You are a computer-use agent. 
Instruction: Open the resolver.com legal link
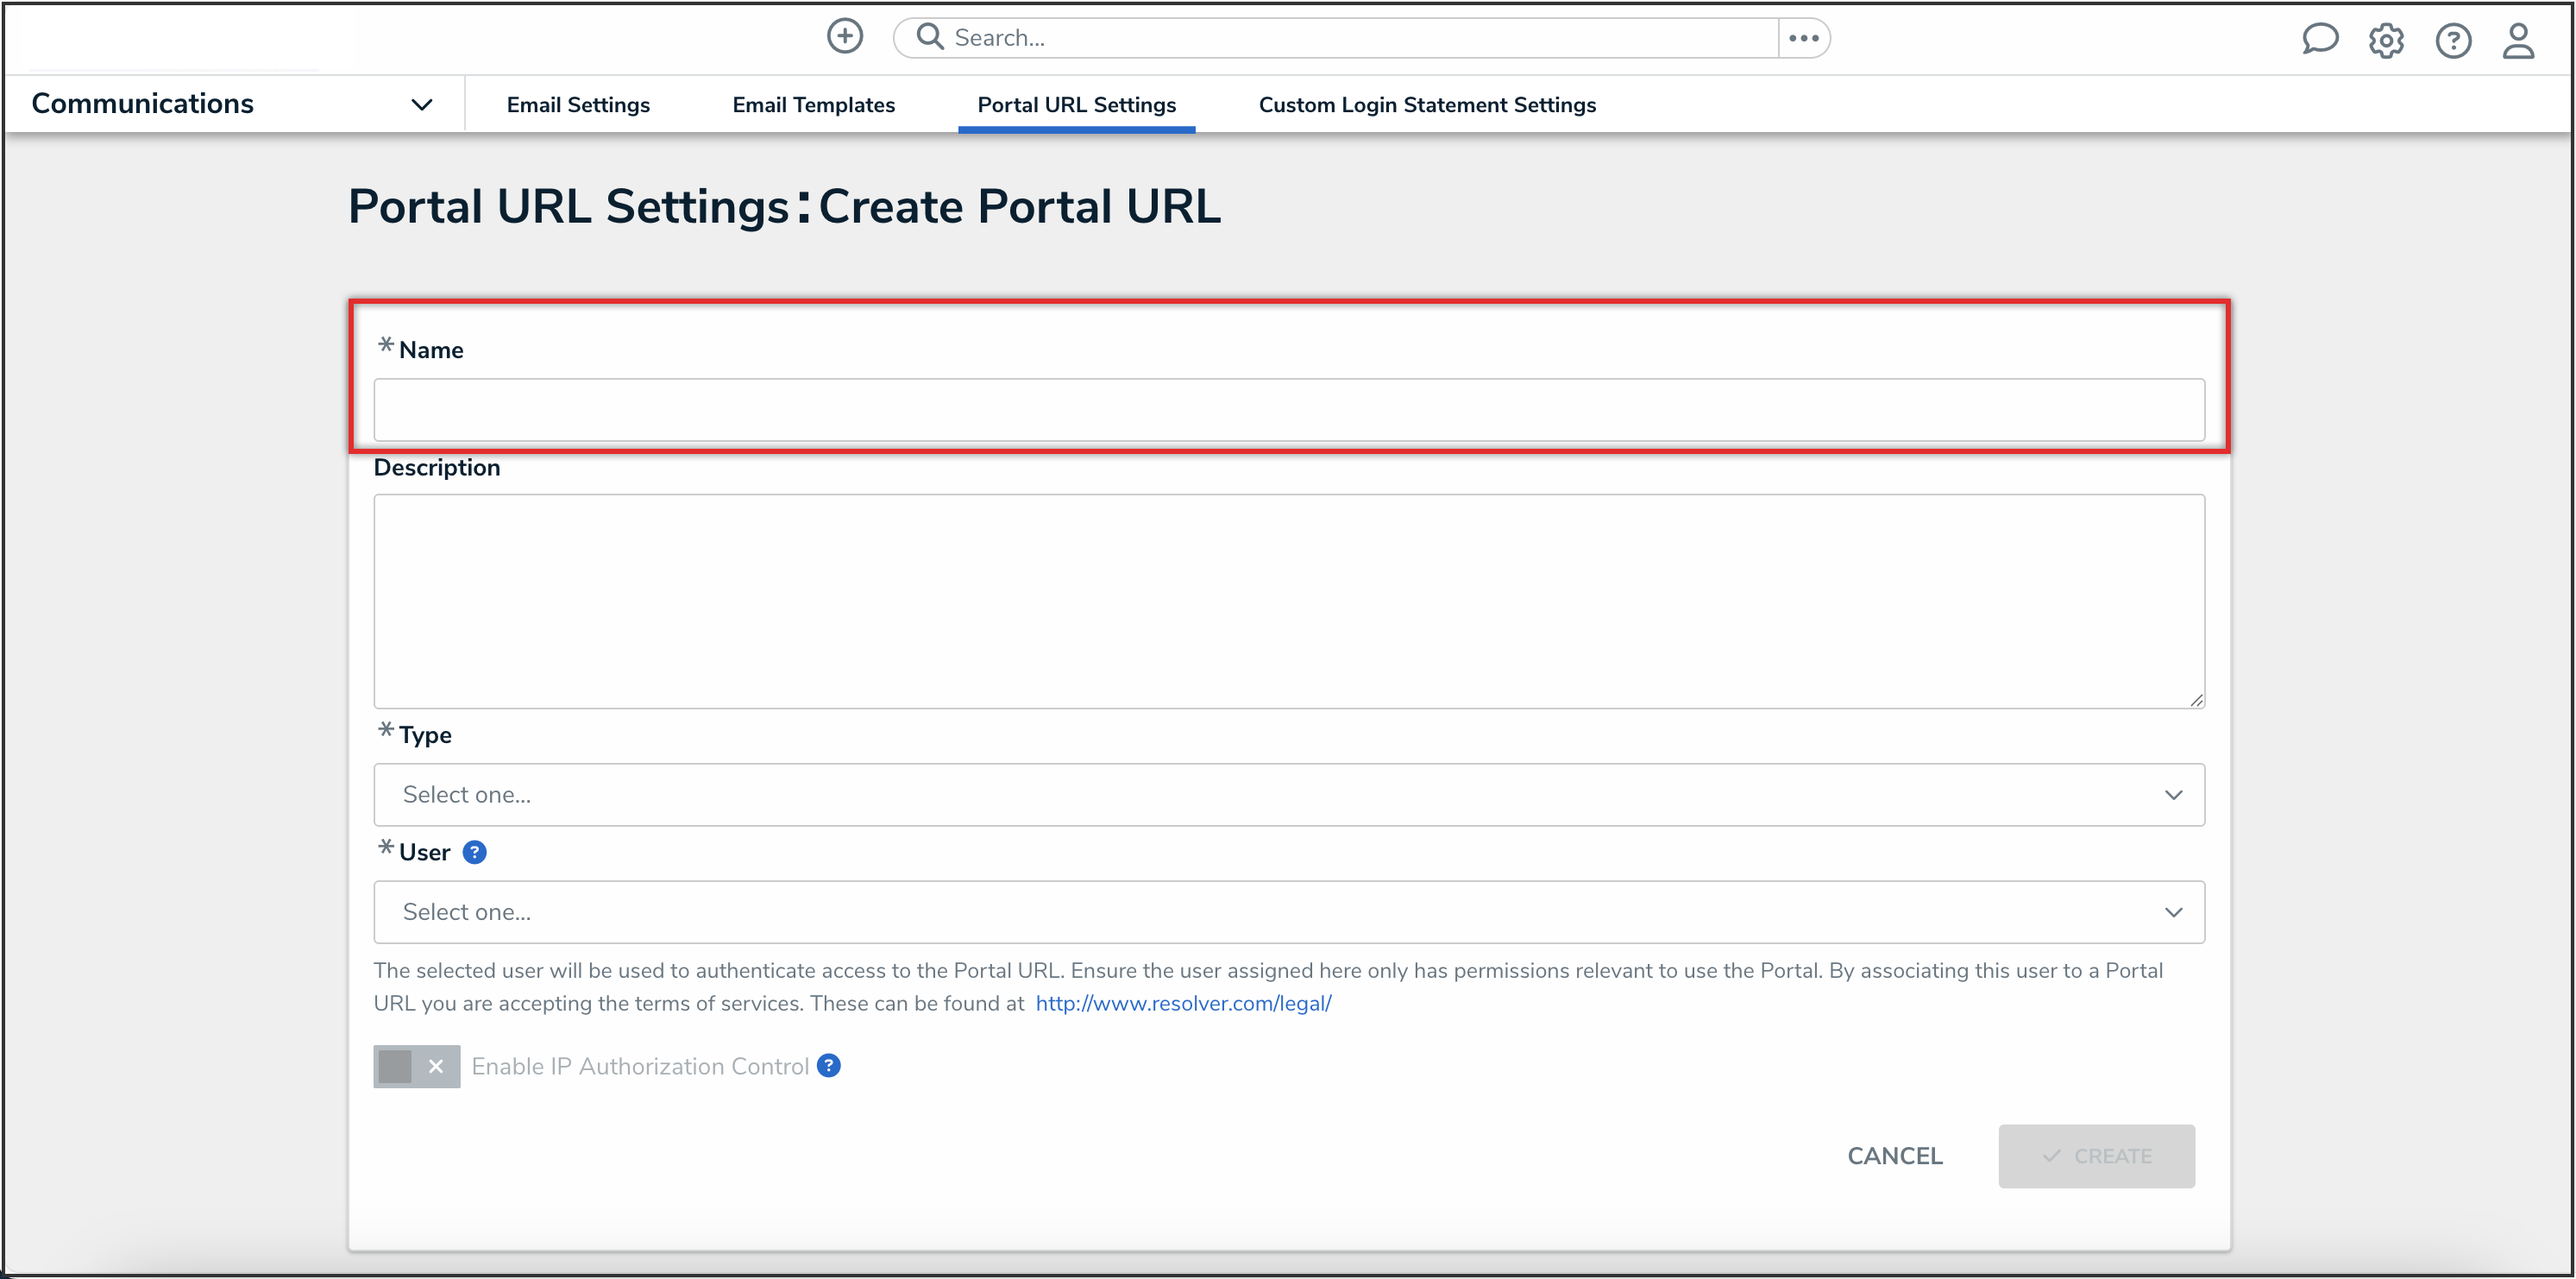[1183, 1003]
